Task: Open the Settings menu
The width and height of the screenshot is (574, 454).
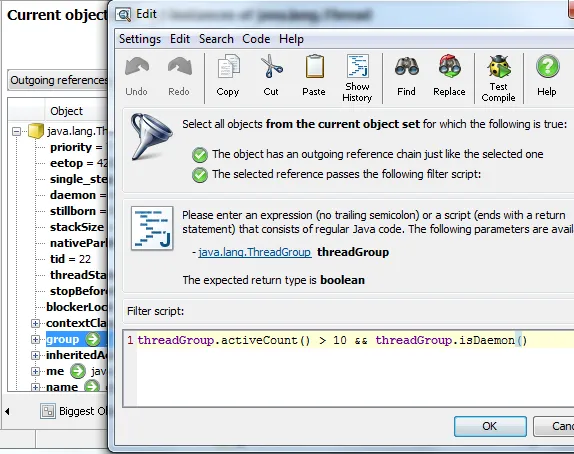Action: point(140,39)
